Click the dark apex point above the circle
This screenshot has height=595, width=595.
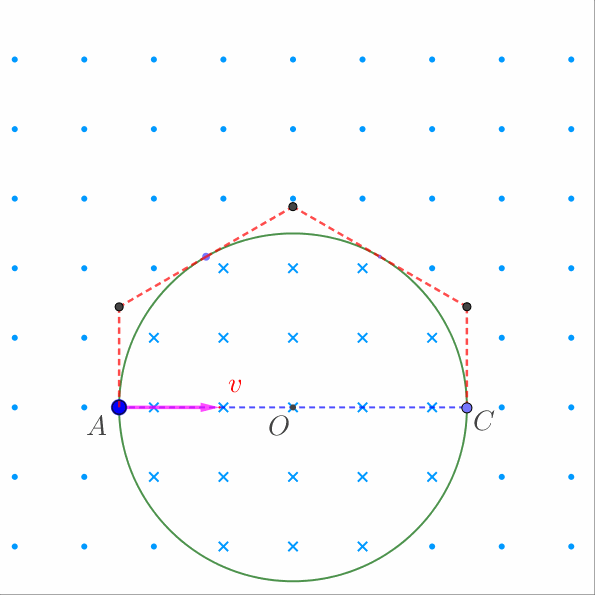point(293,206)
